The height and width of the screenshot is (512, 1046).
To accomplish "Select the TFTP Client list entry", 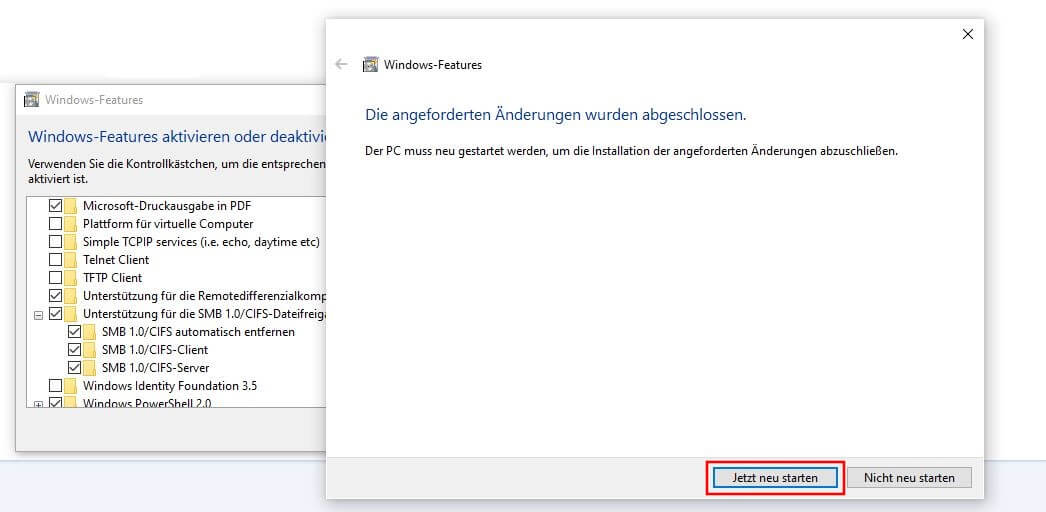I will point(113,277).
